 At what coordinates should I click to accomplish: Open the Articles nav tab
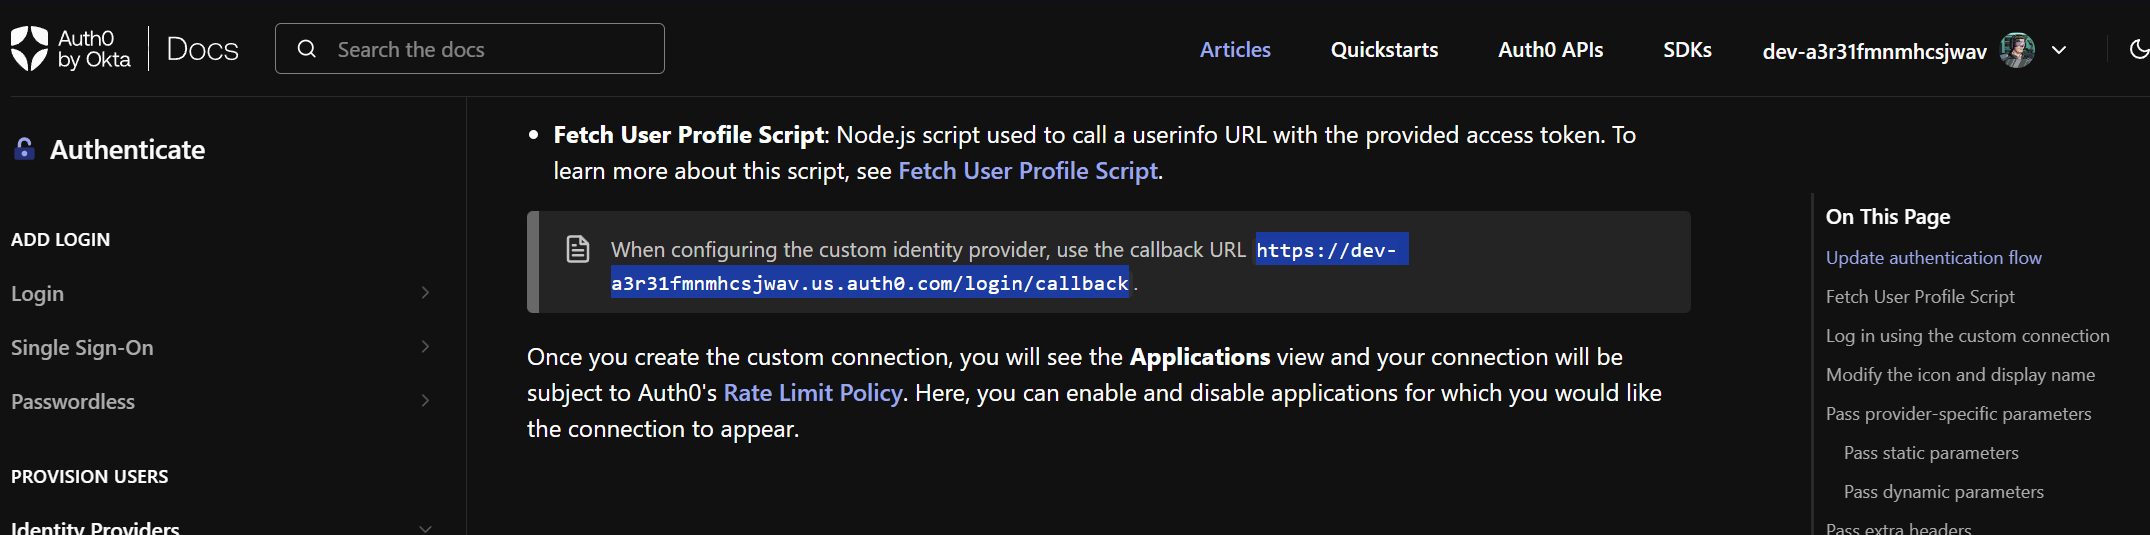point(1235,50)
